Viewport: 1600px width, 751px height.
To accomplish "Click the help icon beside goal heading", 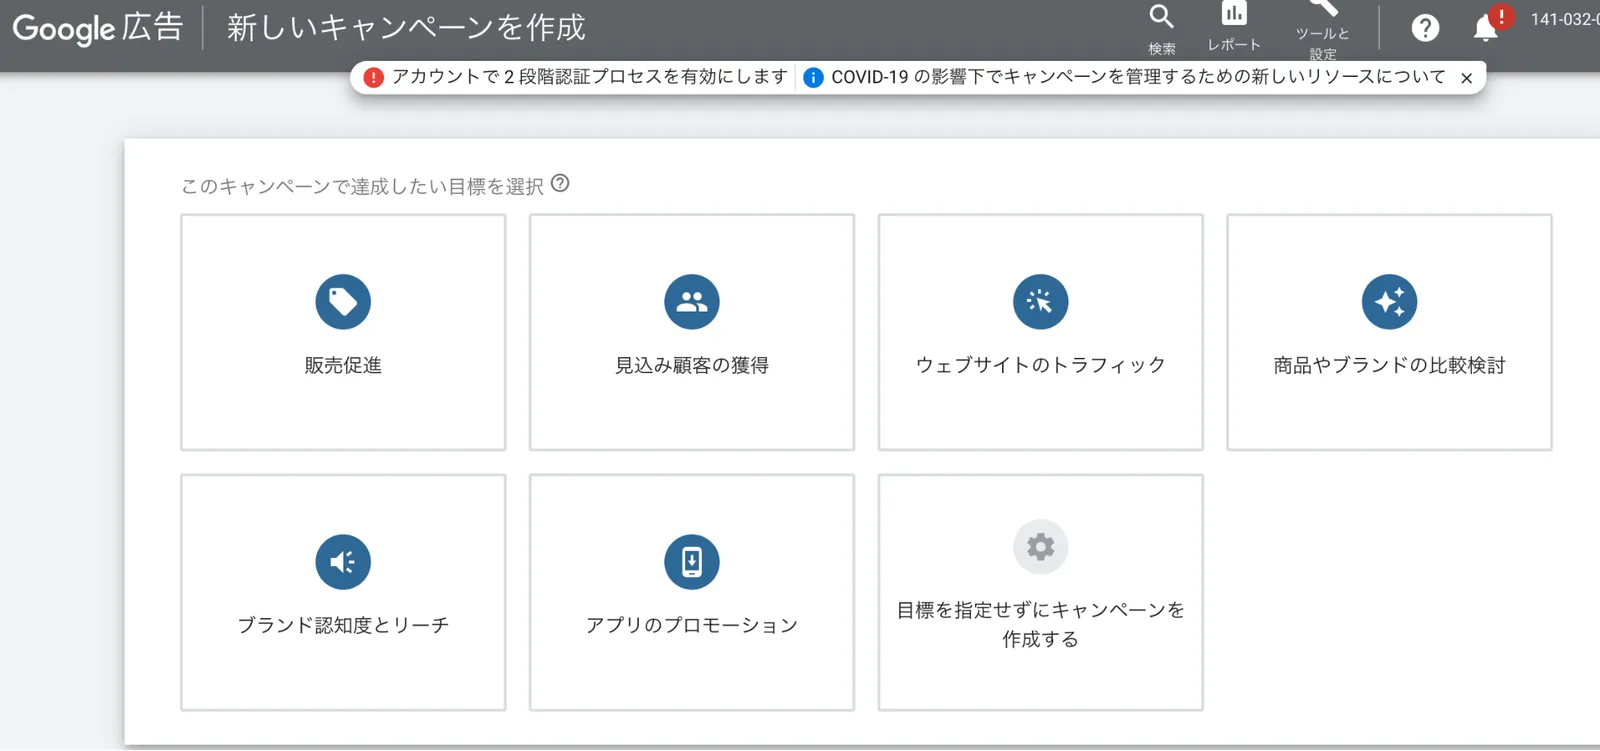I will click(560, 183).
